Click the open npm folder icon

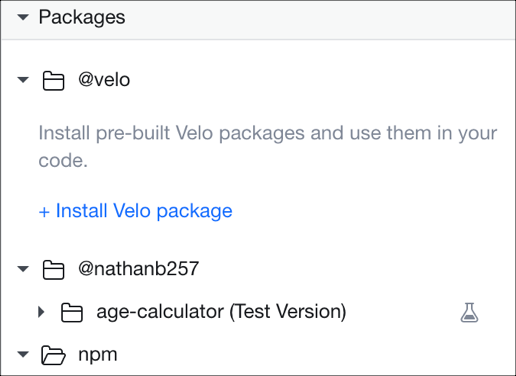[53, 355]
